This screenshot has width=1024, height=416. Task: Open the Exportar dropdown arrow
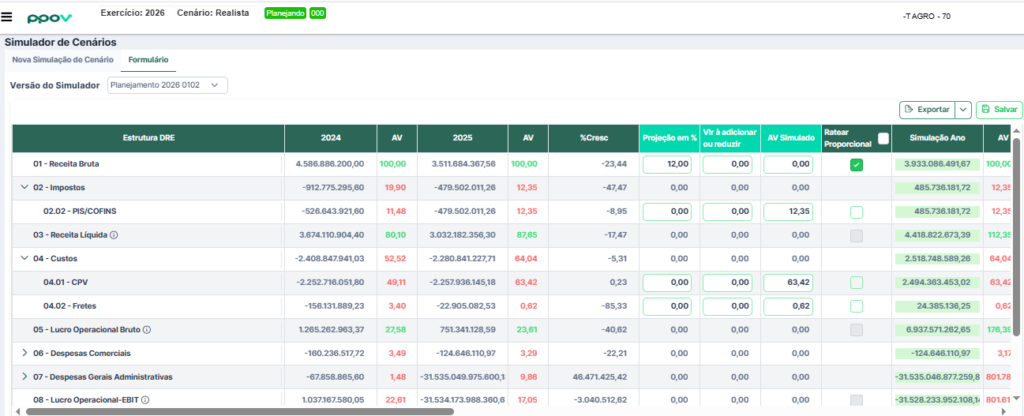(x=963, y=109)
